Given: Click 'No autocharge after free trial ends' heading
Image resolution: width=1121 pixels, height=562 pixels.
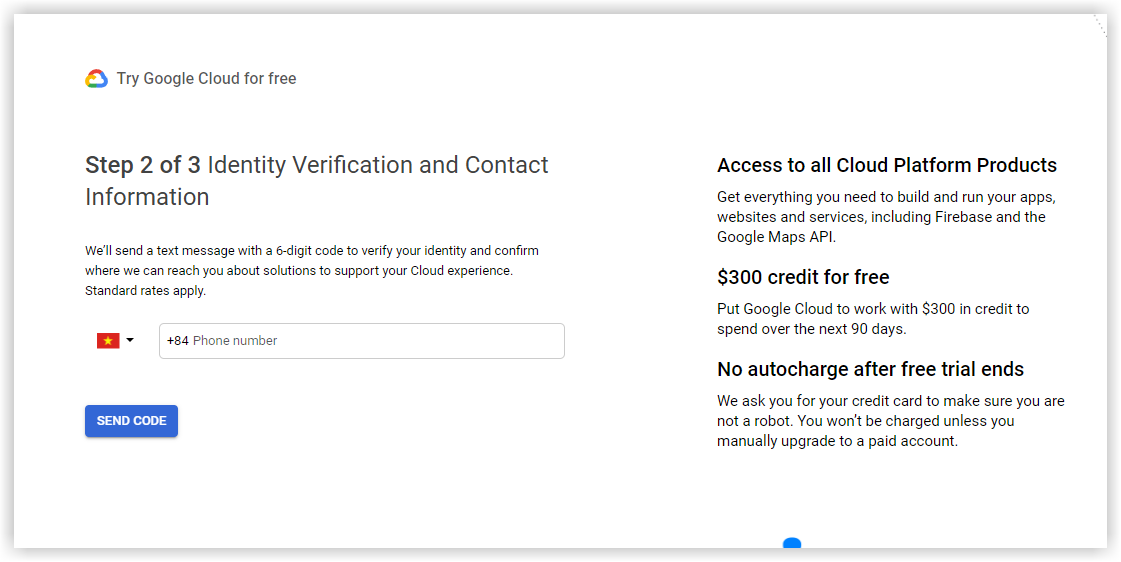Looking at the screenshot, I should click(871, 370).
